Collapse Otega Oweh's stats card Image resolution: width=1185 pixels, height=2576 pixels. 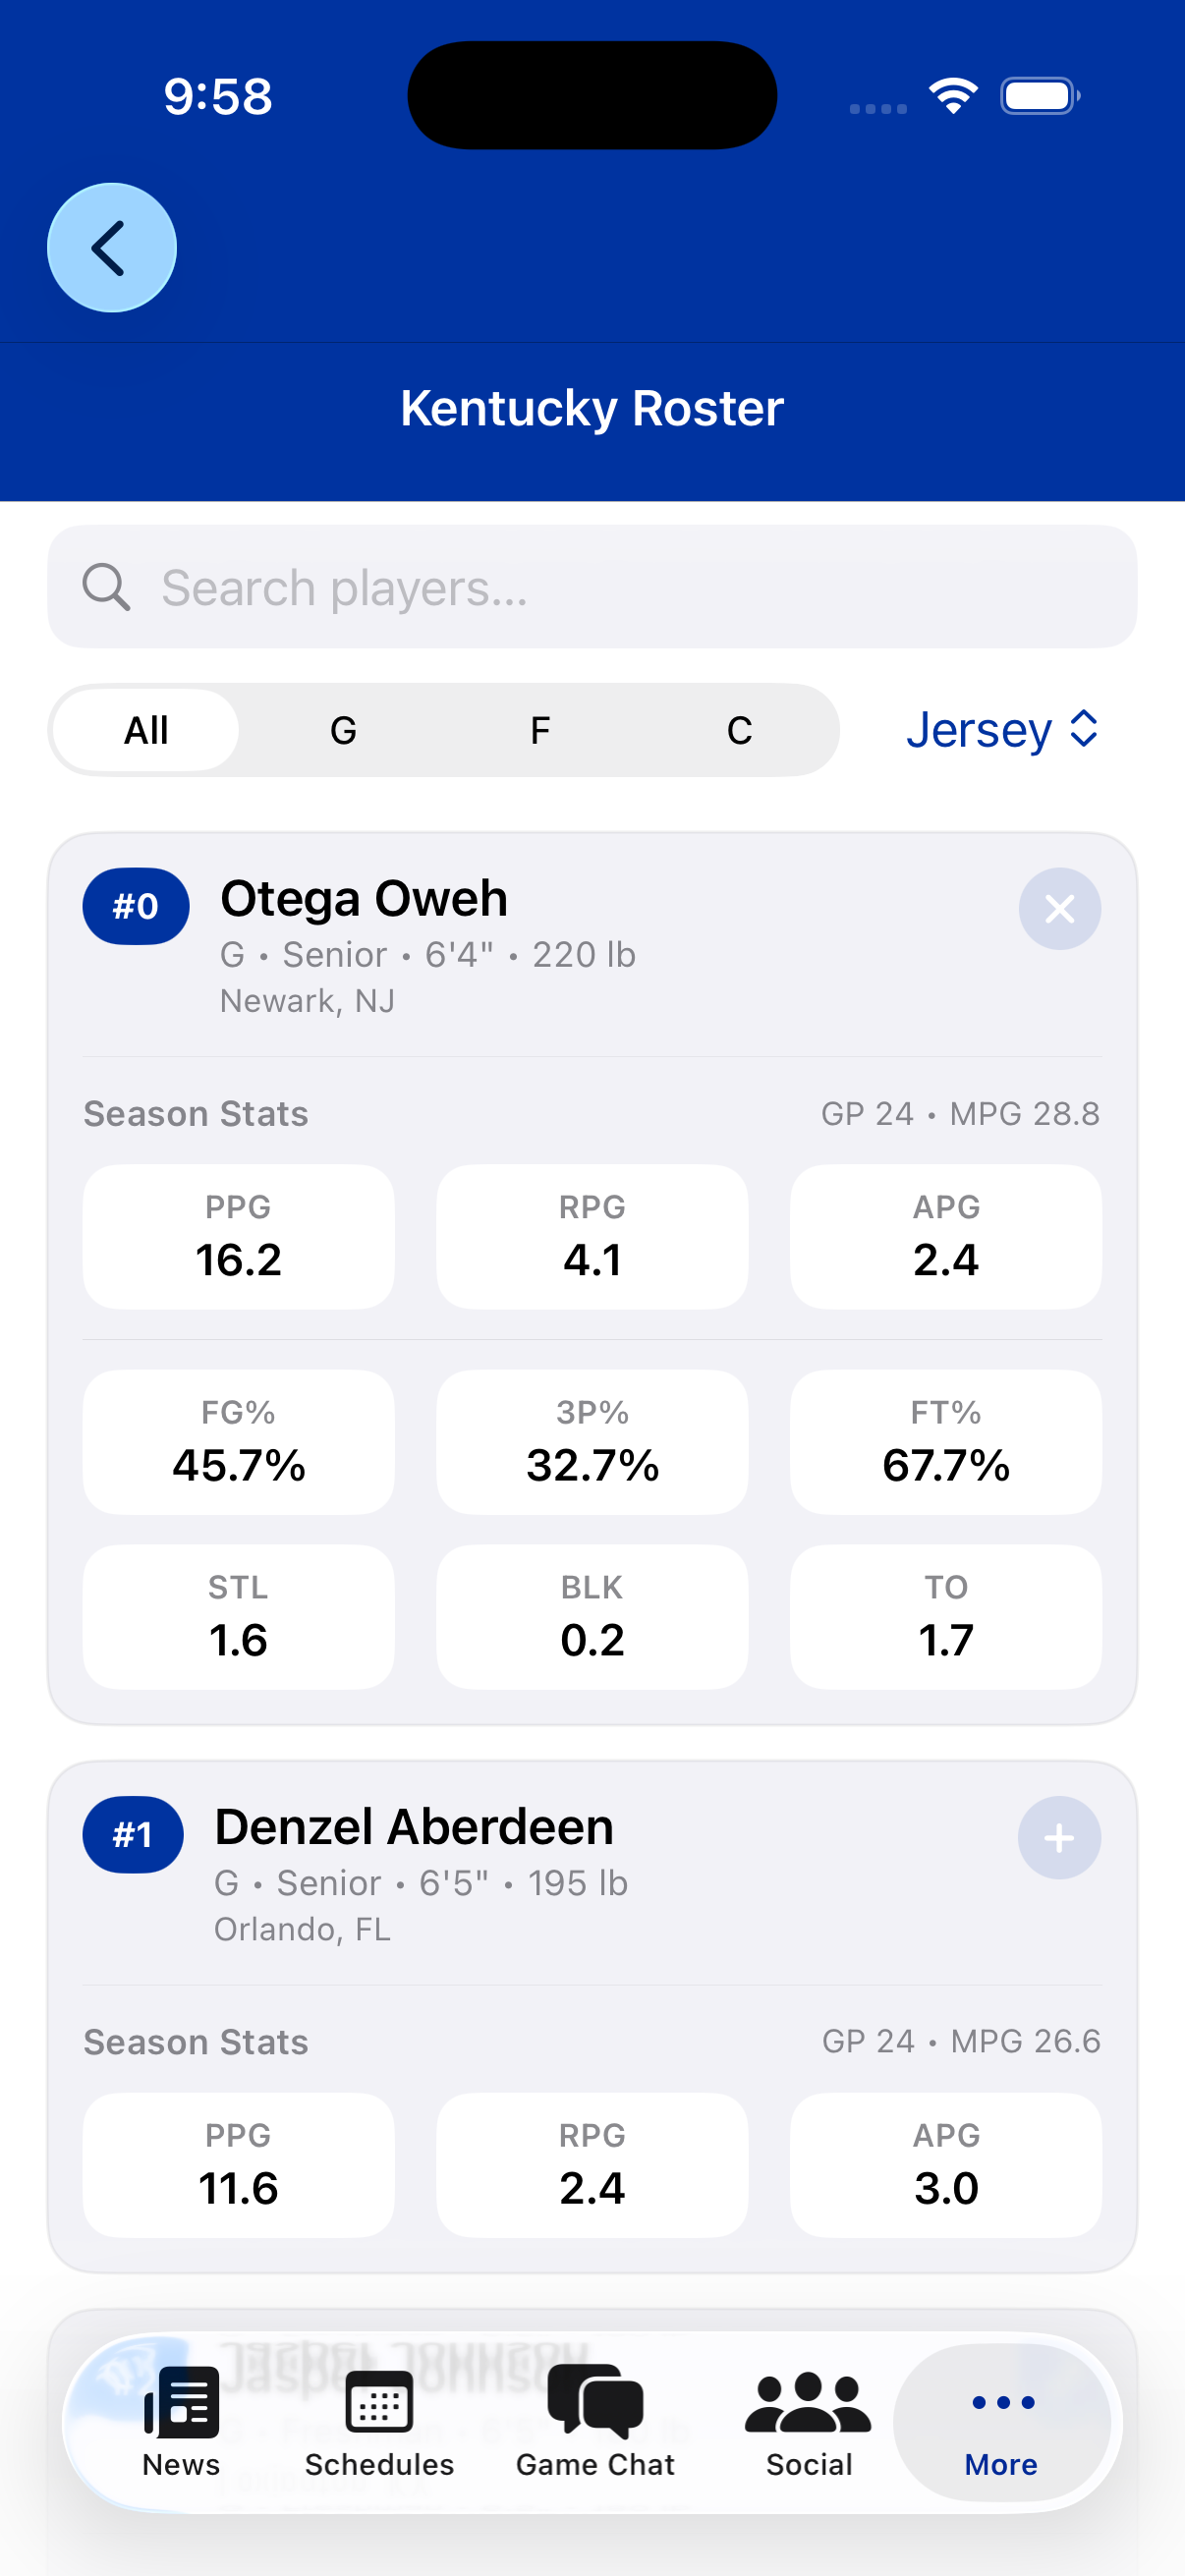point(1059,908)
